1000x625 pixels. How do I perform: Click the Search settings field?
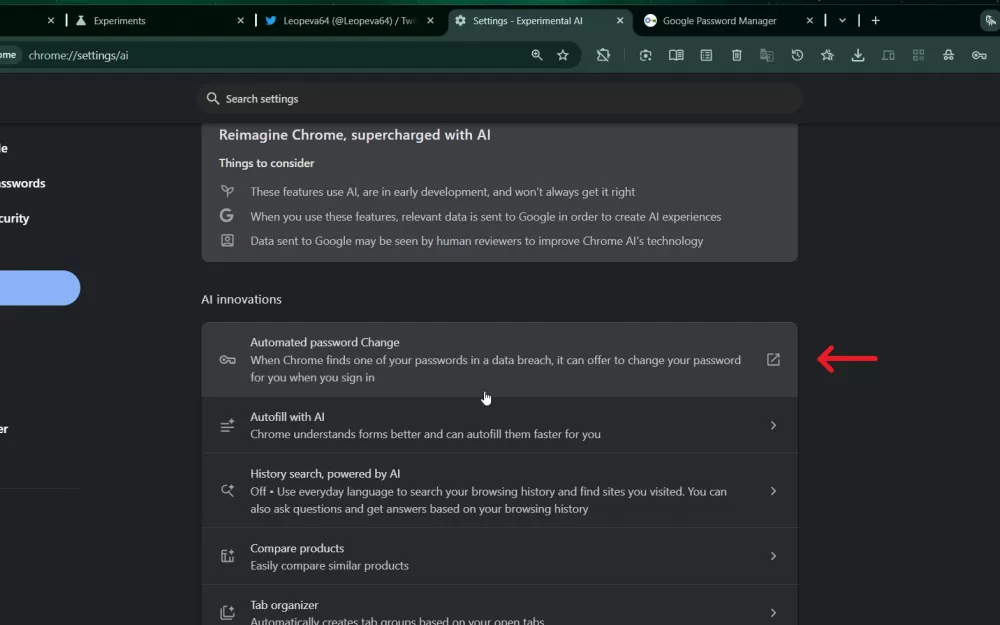(500, 99)
